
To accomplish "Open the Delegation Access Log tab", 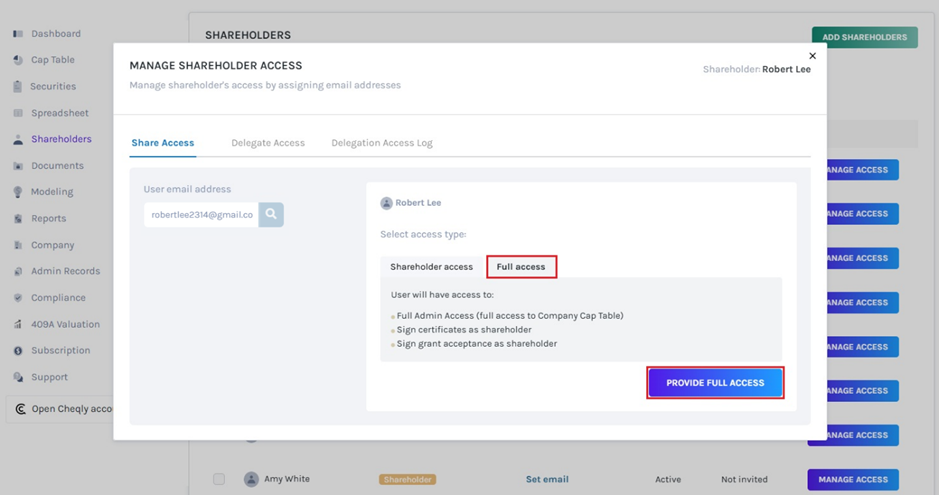I will click(382, 142).
